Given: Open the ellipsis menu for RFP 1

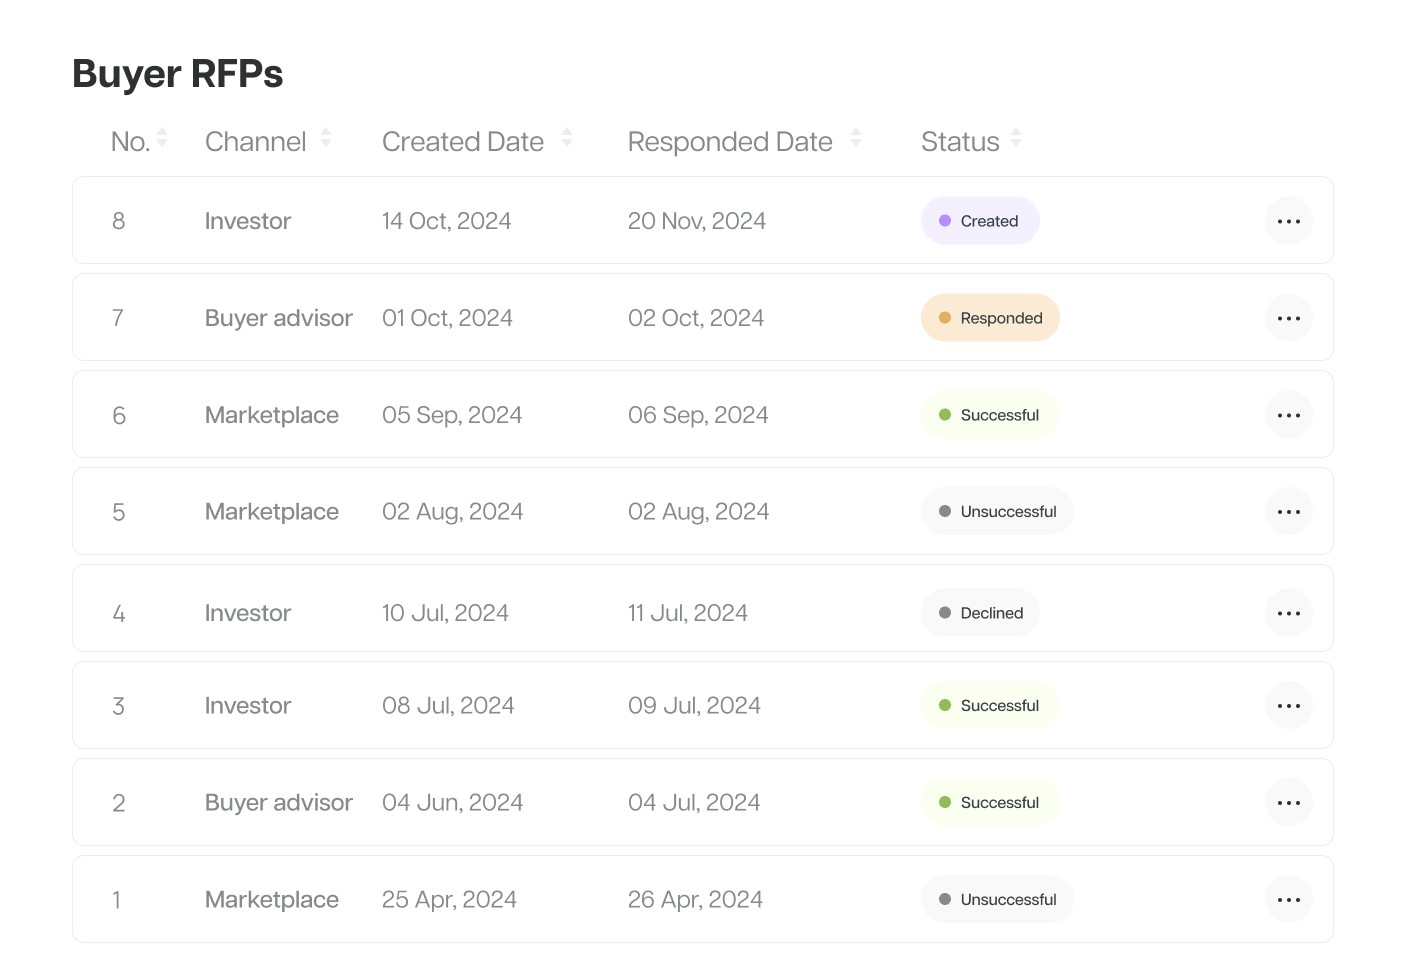Looking at the screenshot, I should [x=1288, y=900].
